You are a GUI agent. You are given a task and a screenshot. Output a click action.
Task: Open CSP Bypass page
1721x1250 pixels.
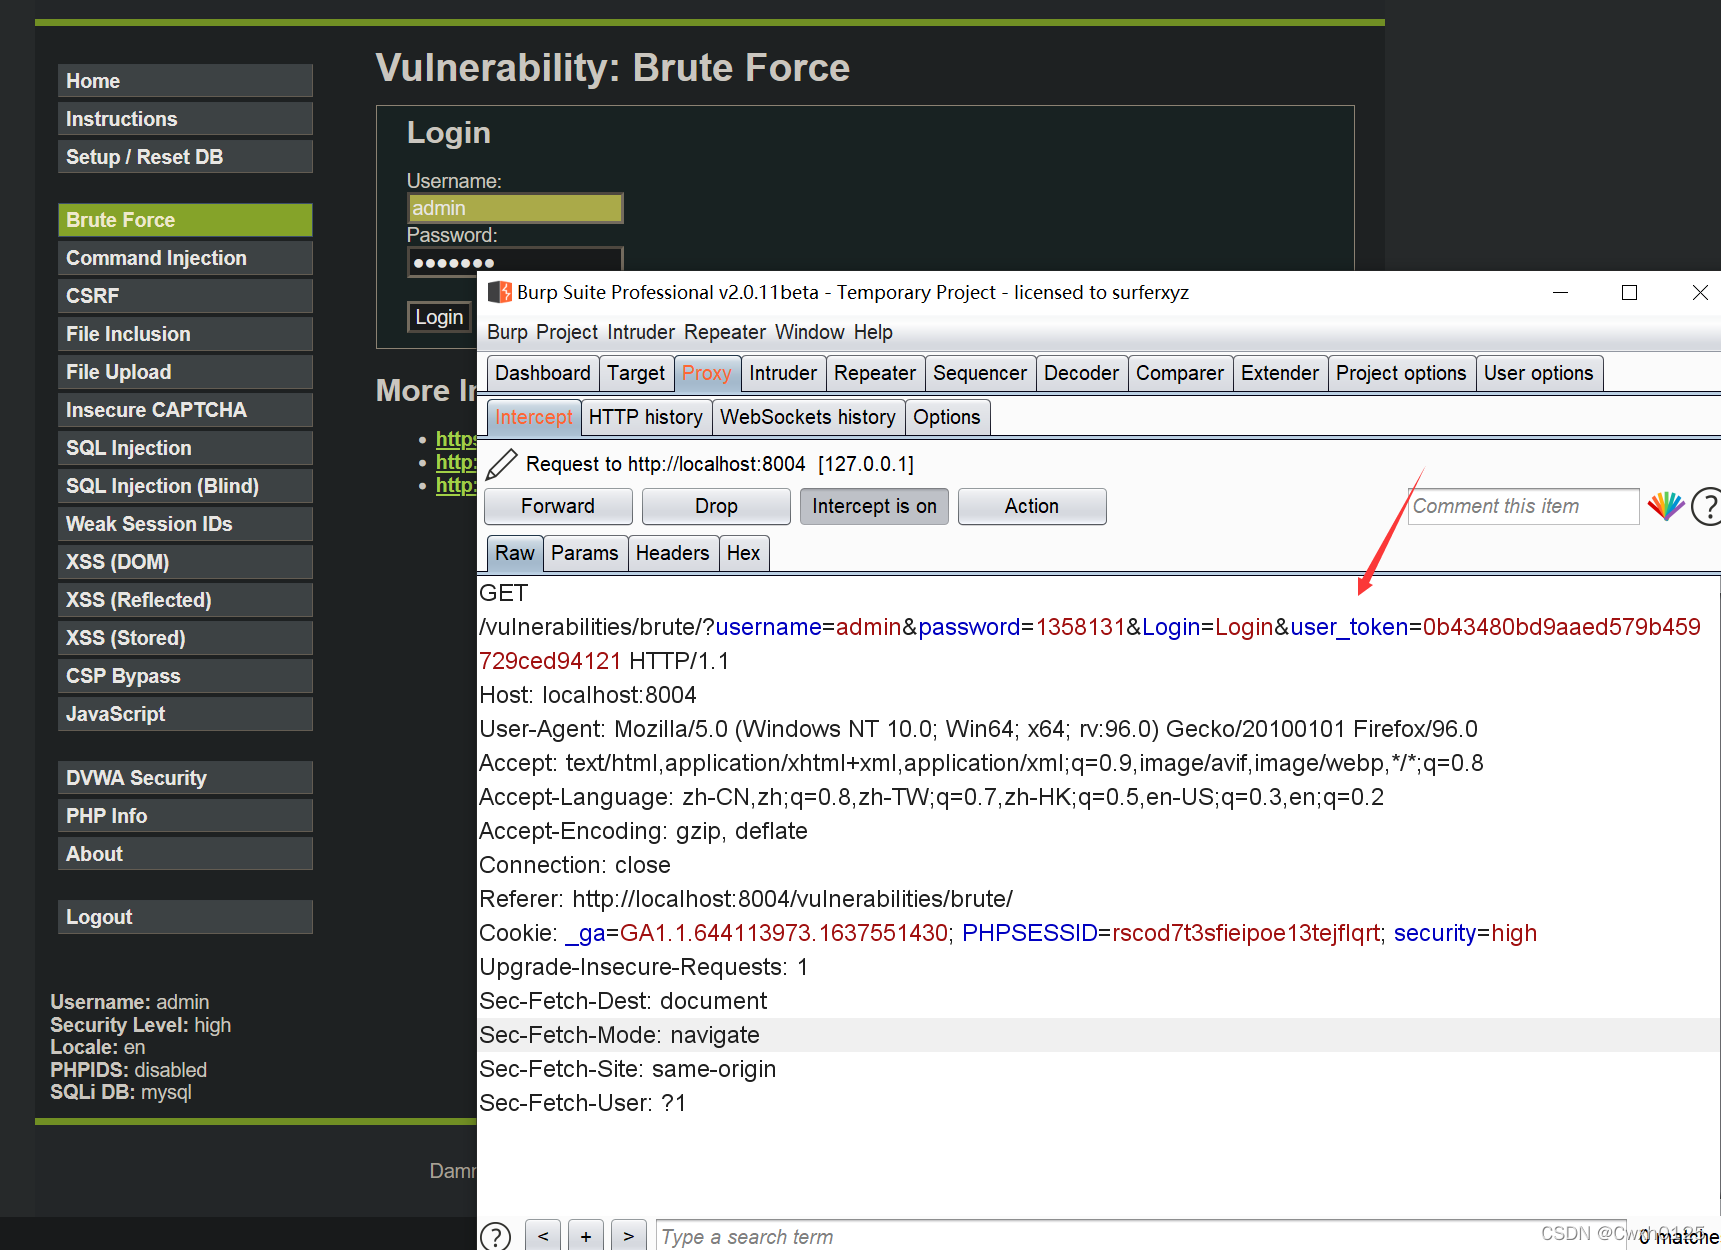pyautogui.click(x=185, y=676)
